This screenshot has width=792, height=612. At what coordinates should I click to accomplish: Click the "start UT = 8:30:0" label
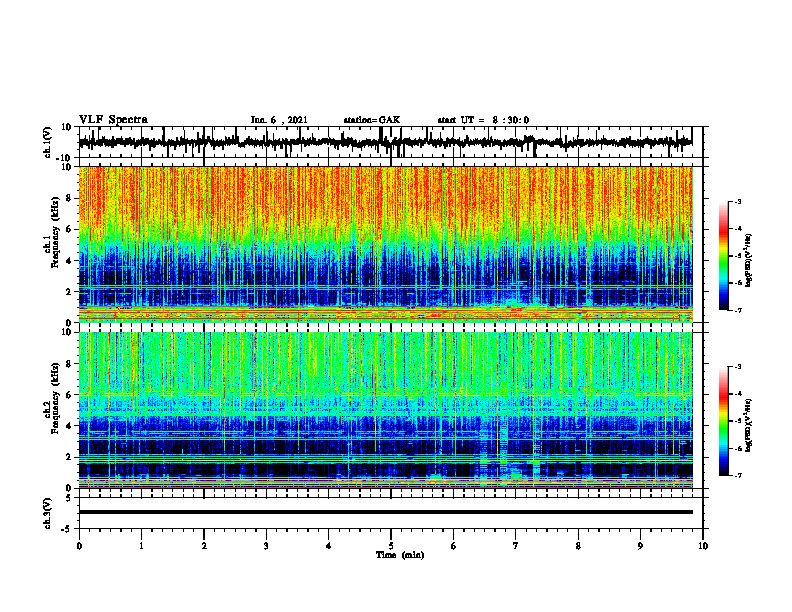coord(483,120)
